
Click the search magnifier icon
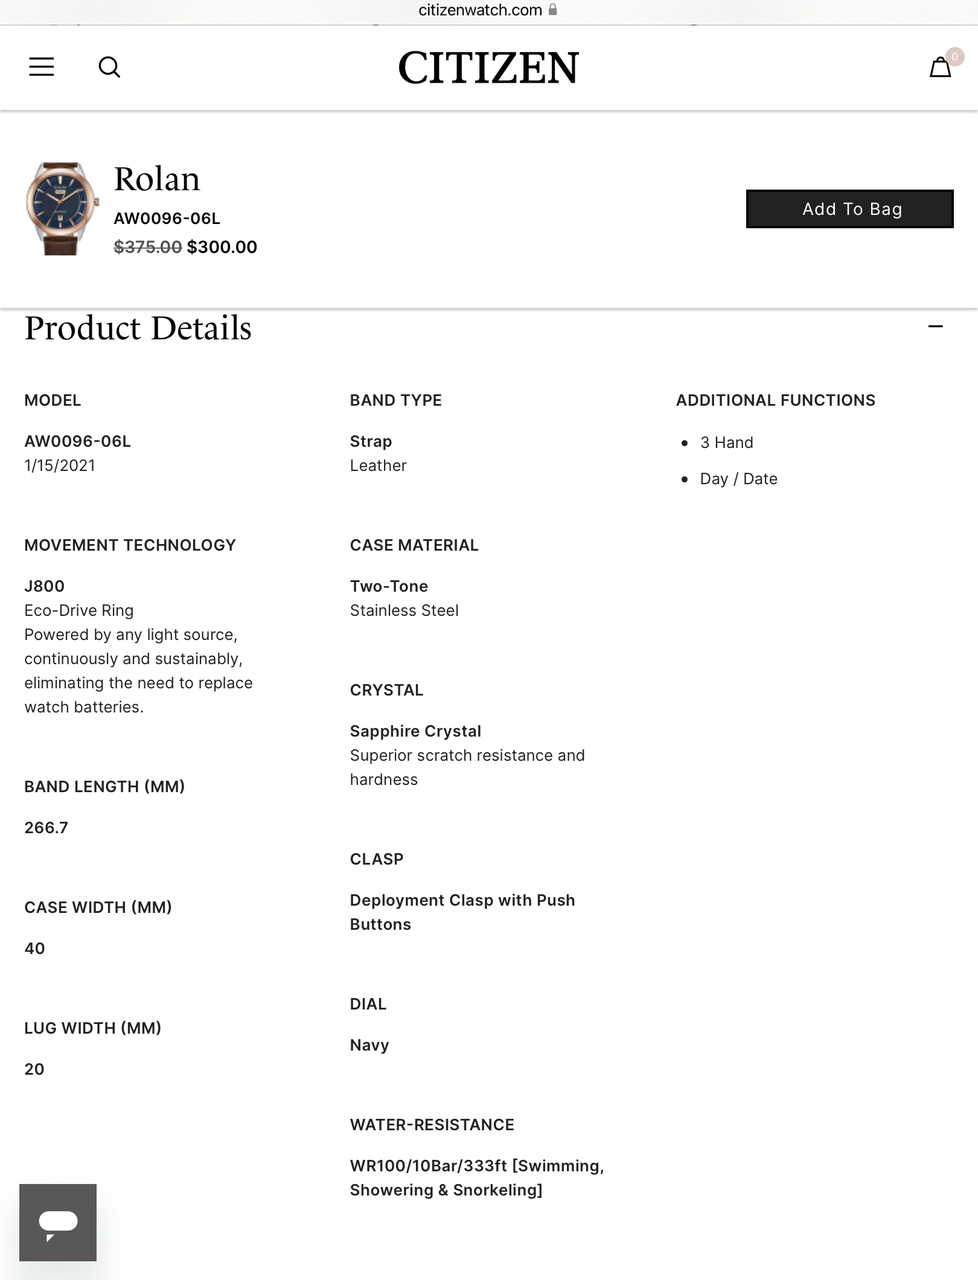tap(109, 67)
